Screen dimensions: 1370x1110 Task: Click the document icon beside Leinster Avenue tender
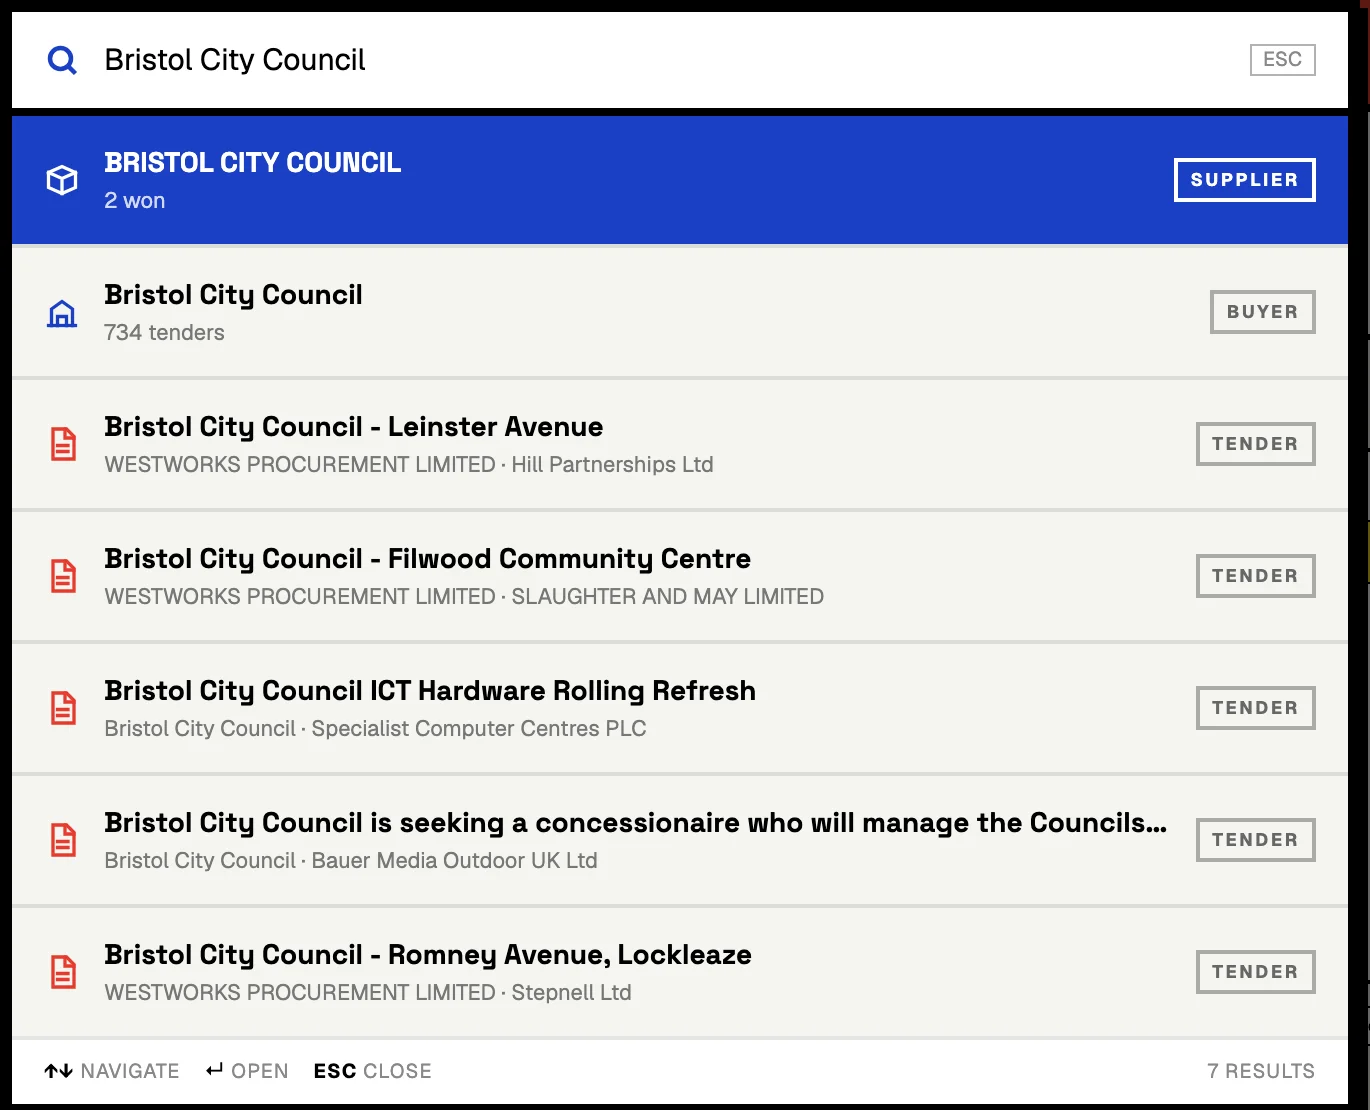[x=63, y=444]
